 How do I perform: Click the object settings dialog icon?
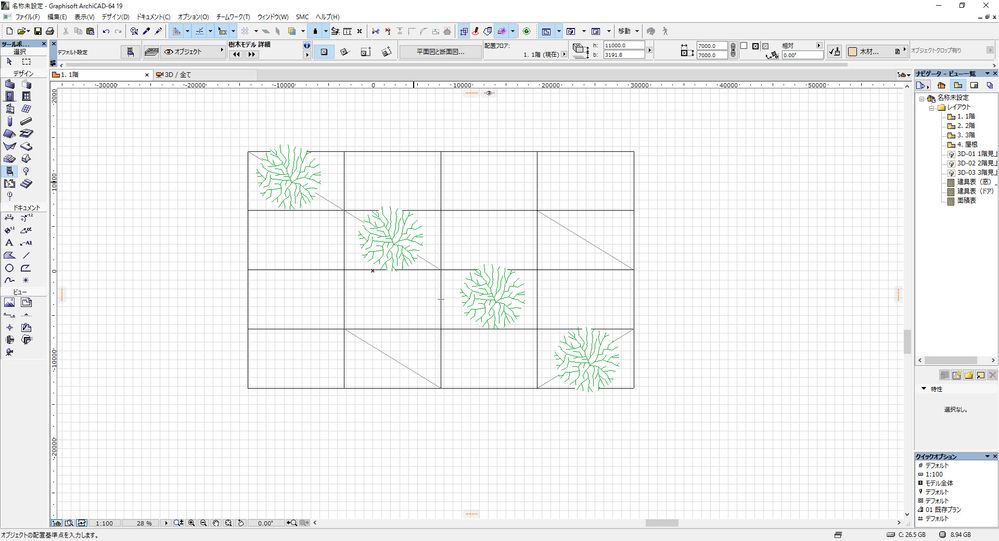[130, 52]
